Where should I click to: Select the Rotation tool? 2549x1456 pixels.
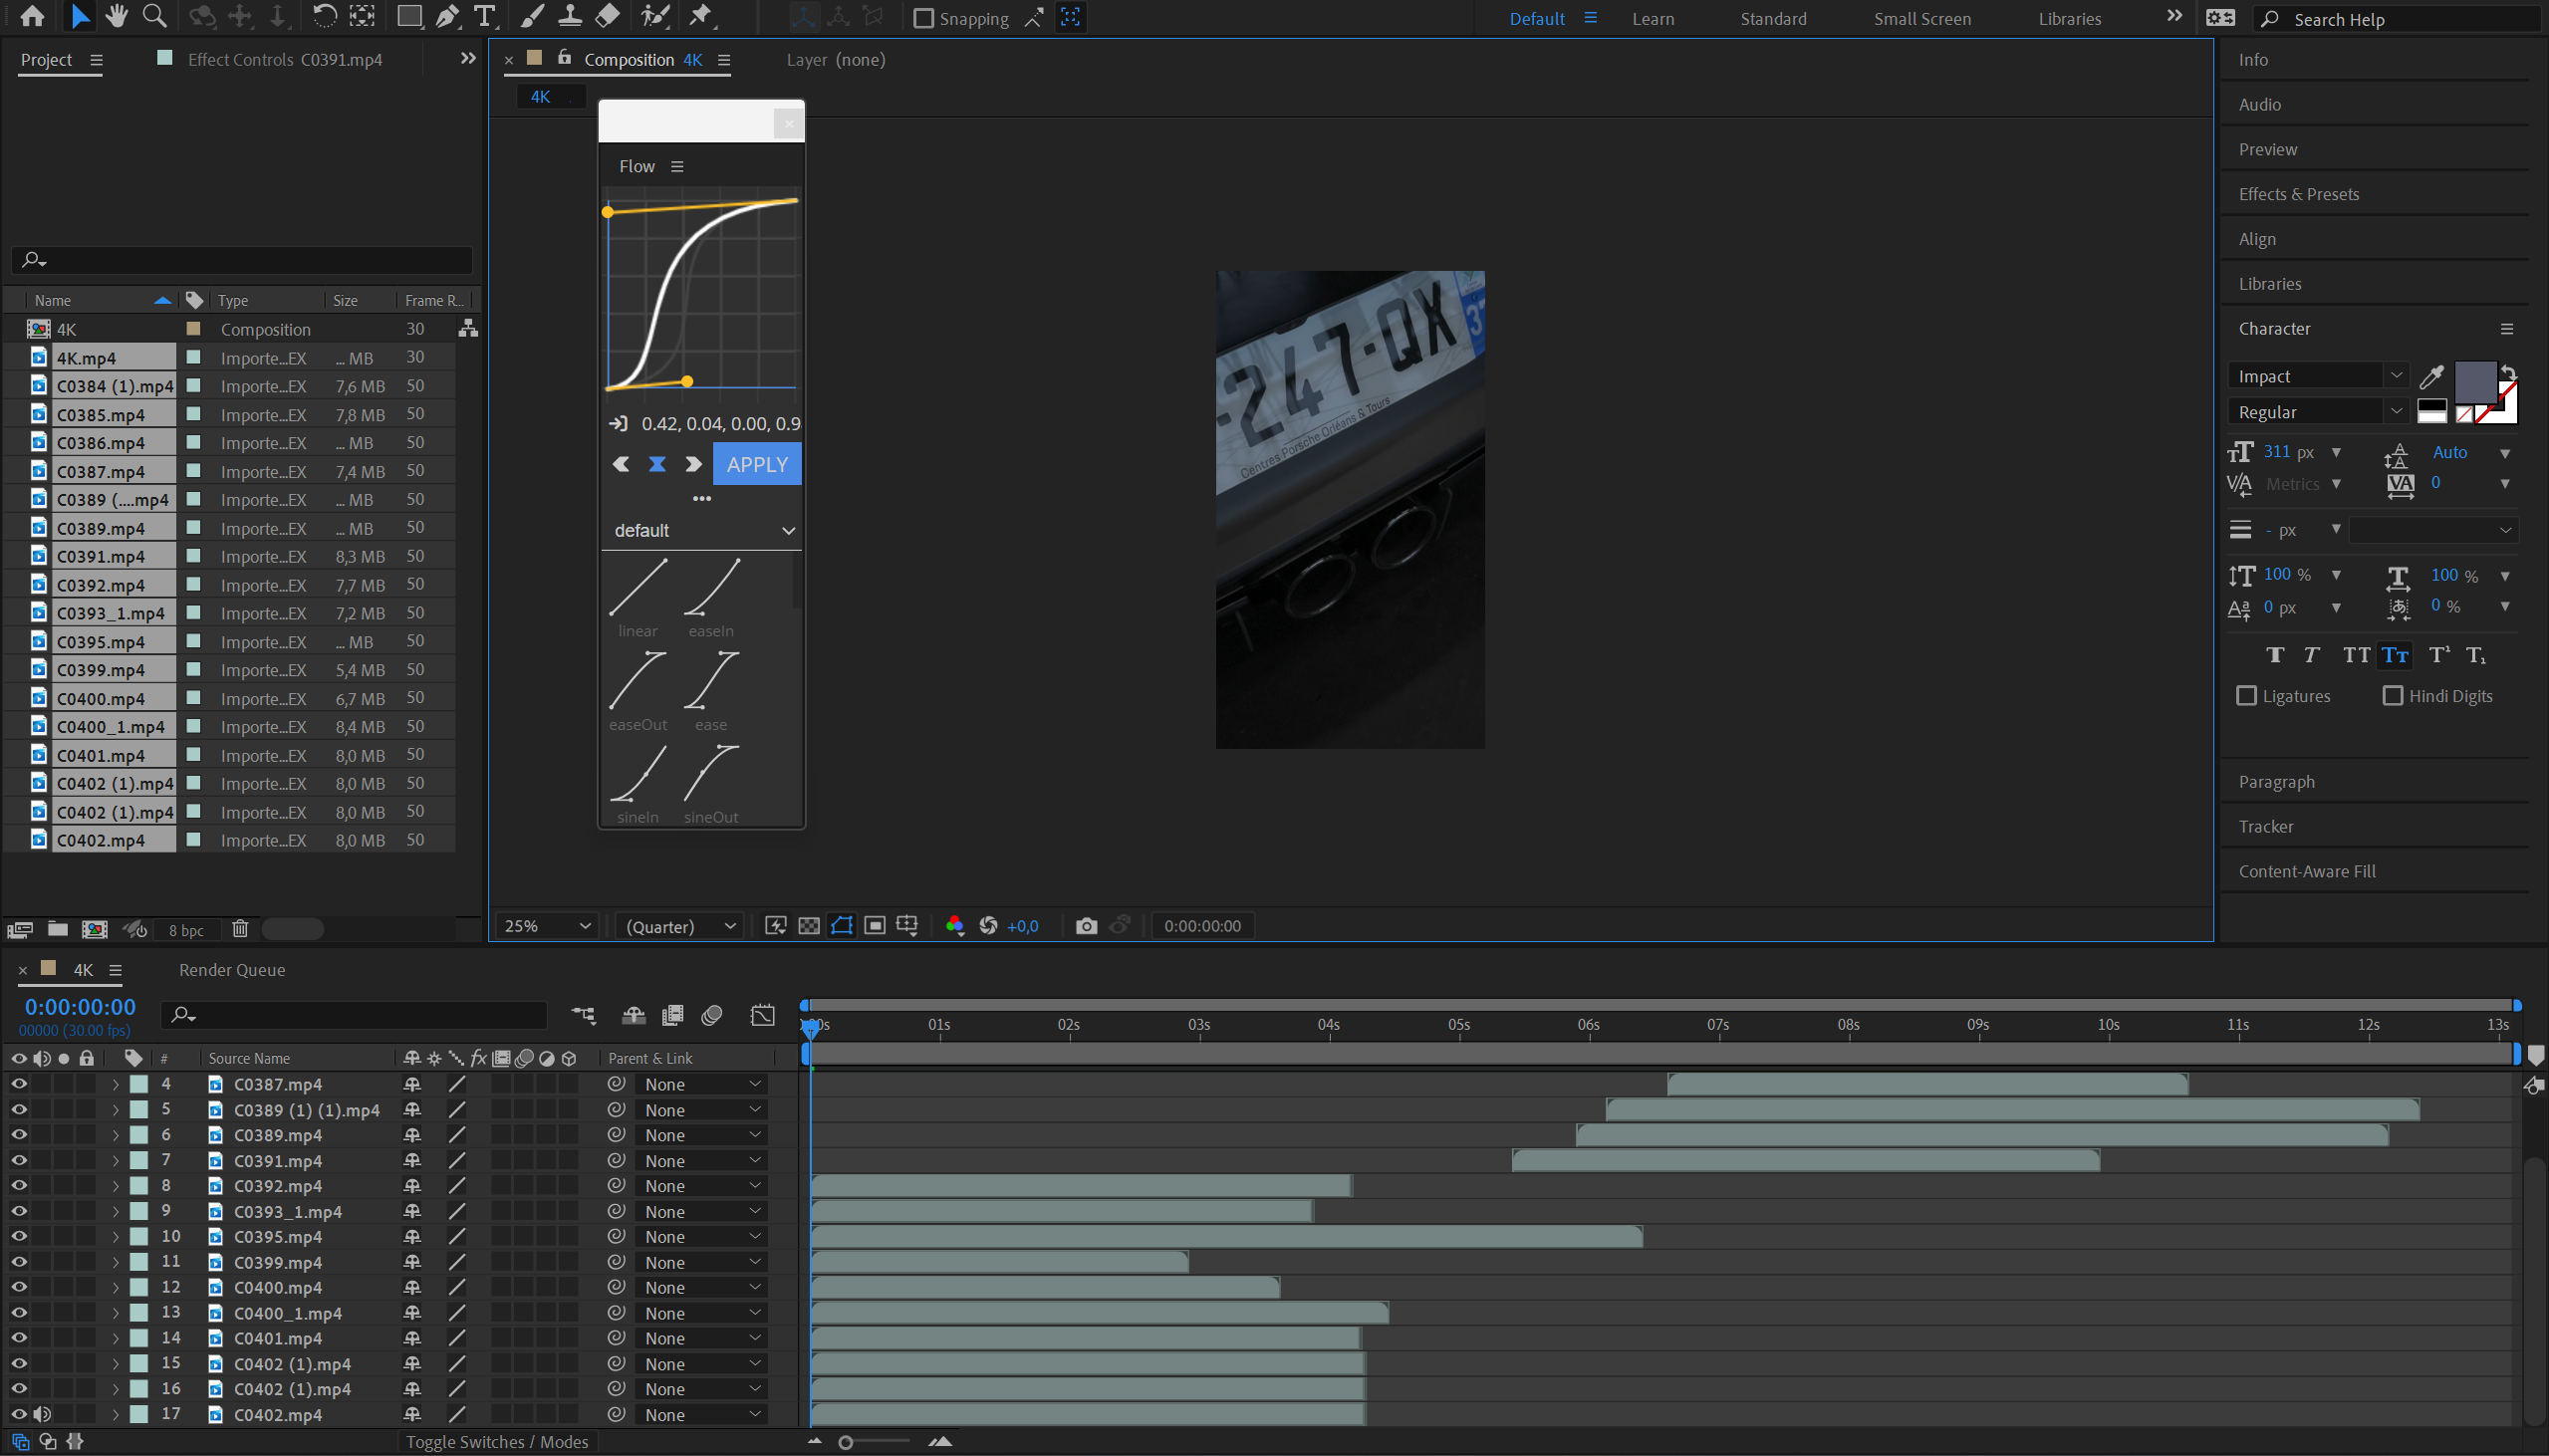tap(324, 16)
